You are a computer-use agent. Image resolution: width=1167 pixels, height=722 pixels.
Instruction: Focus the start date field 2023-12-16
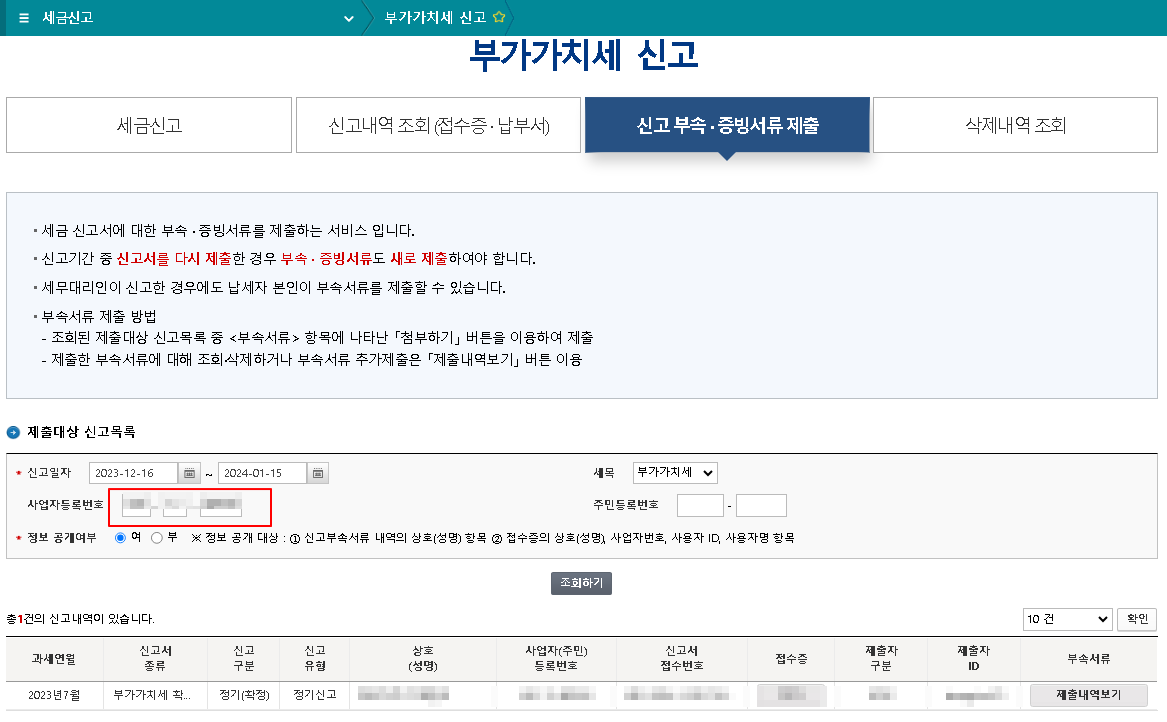[133, 473]
